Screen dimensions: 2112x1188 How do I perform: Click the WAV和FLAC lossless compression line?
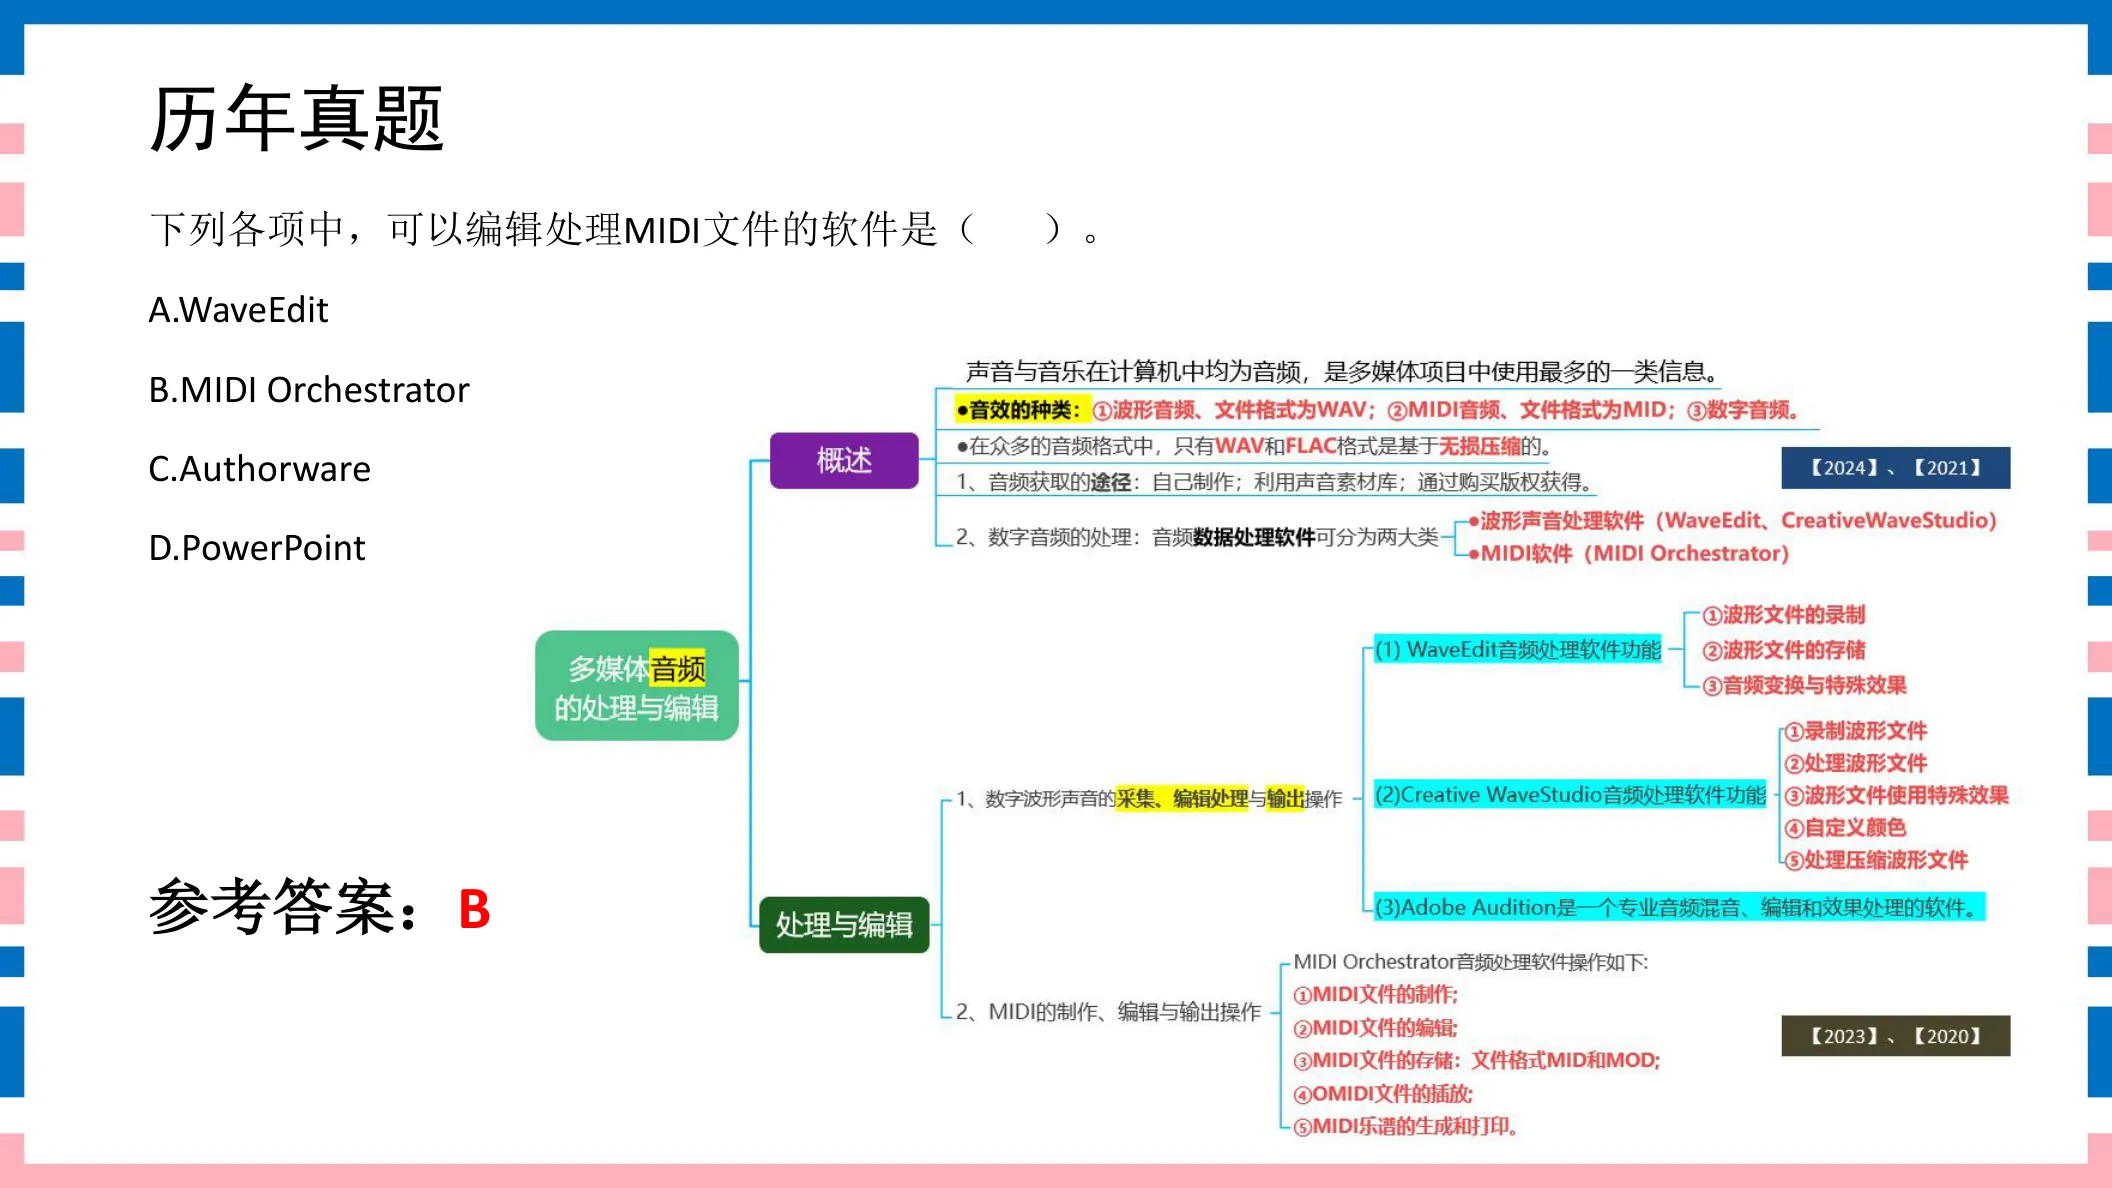[1254, 446]
